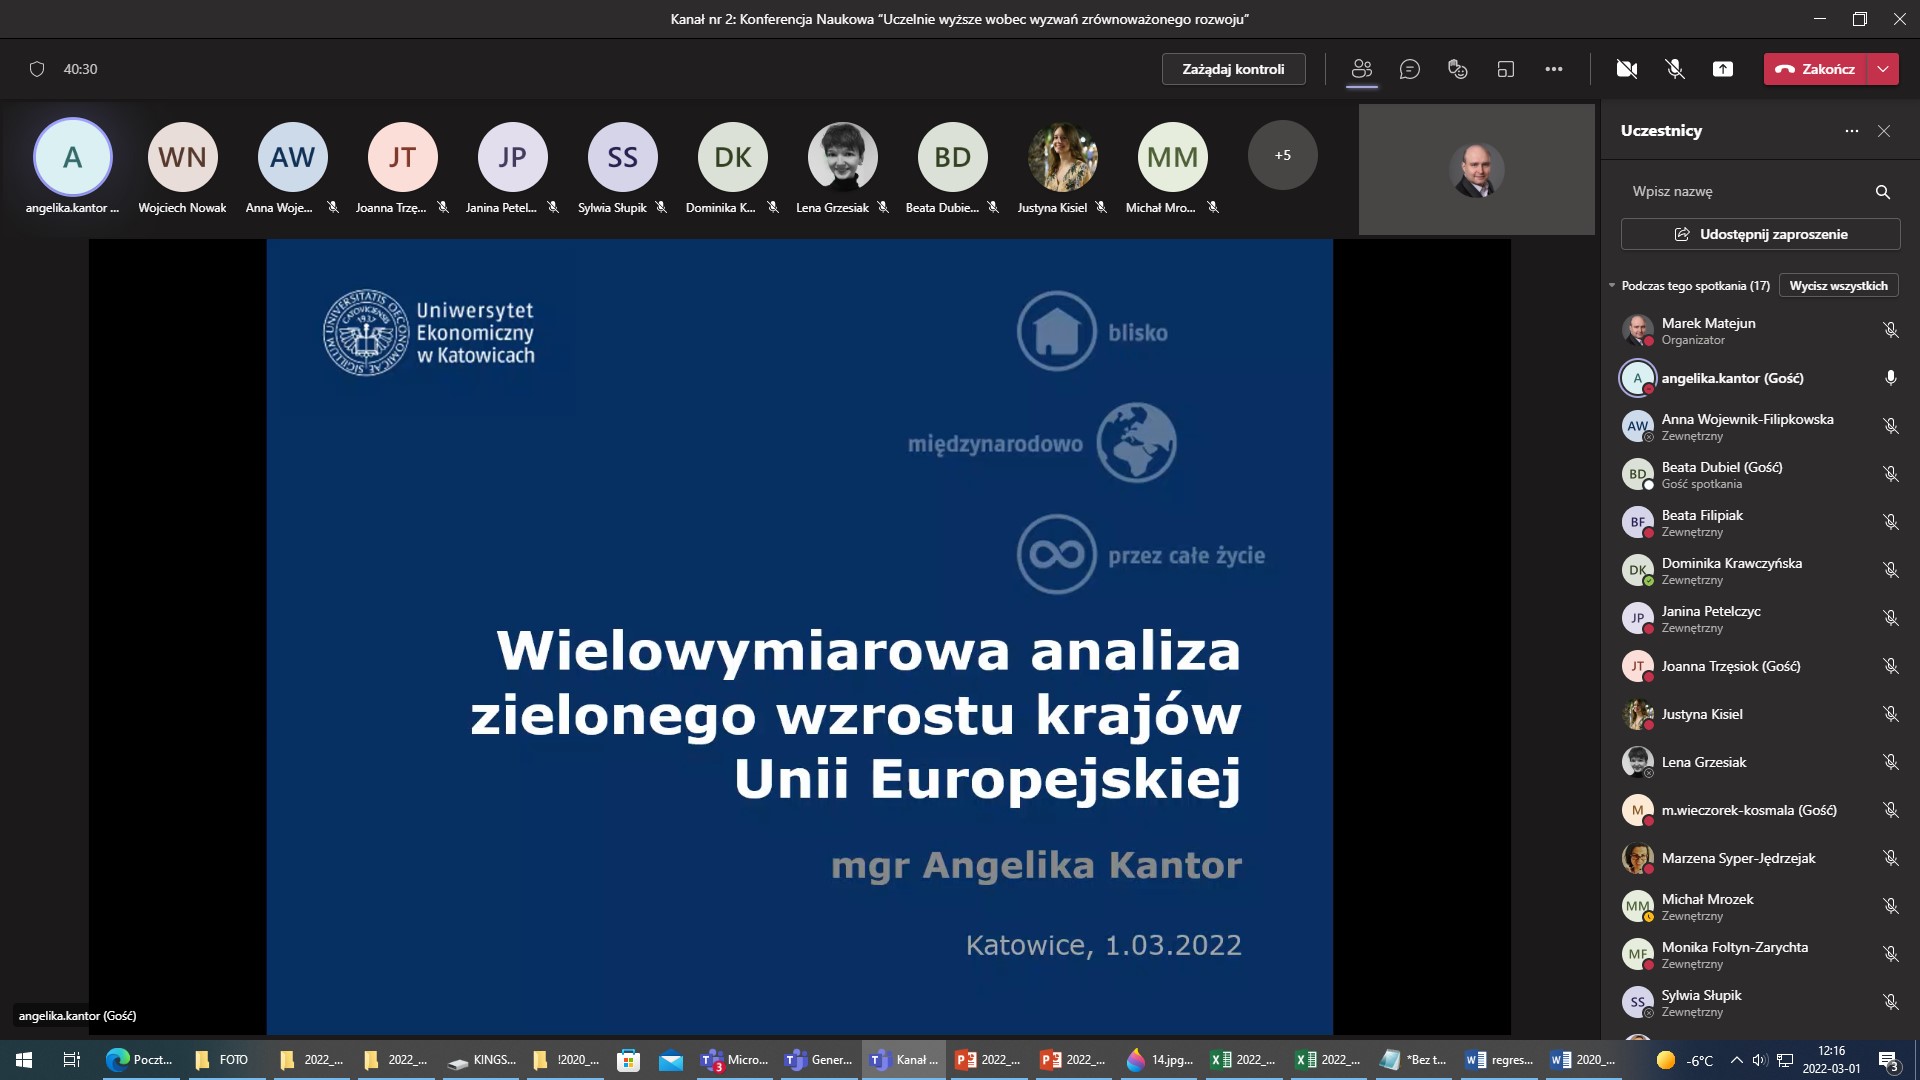Click angelika.kantor's active microphone icon
Image resolution: width=1920 pixels, height=1080 pixels.
pyautogui.click(x=1889, y=378)
